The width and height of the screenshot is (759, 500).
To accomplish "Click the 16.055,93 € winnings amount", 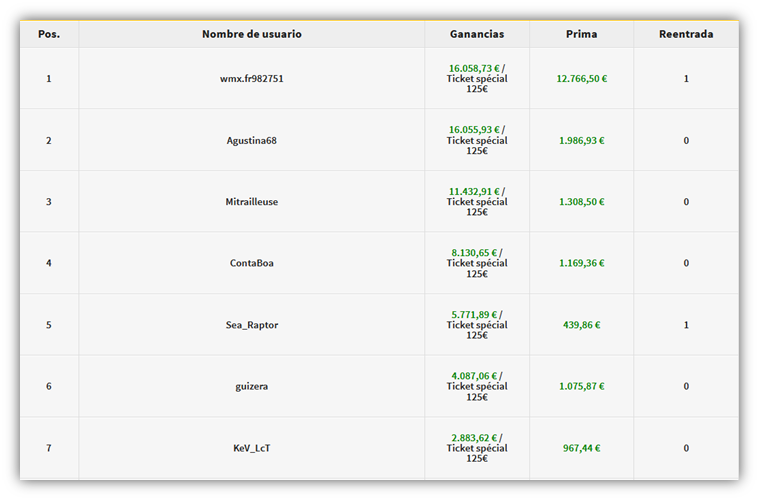I will [x=474, y=130].
